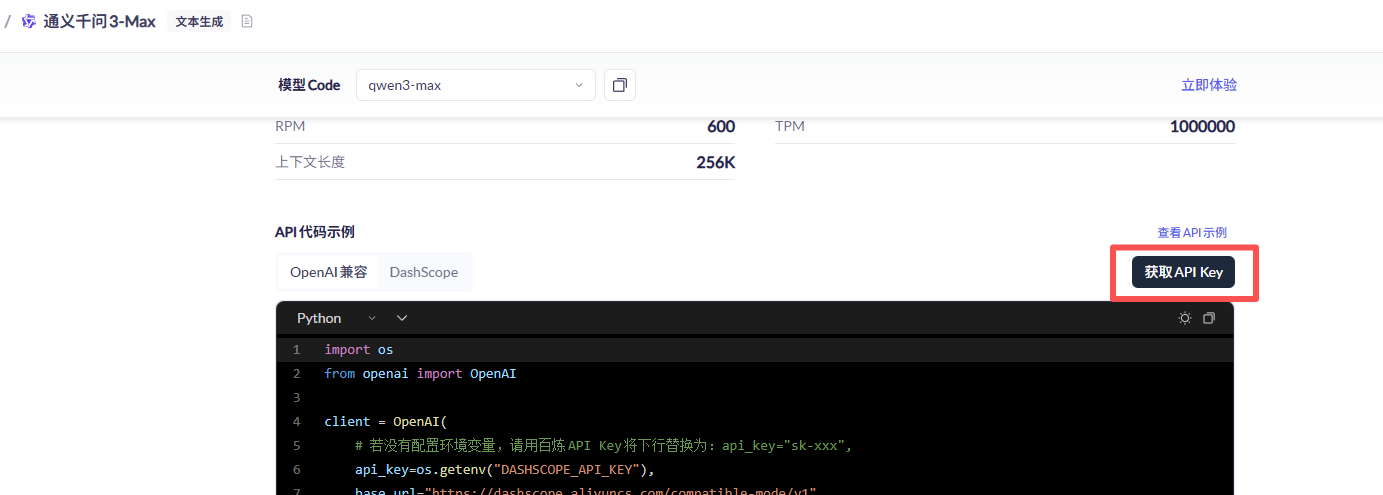Click the 上下文长度 label
Viewport: 1383px width, 495px height.
310,162
